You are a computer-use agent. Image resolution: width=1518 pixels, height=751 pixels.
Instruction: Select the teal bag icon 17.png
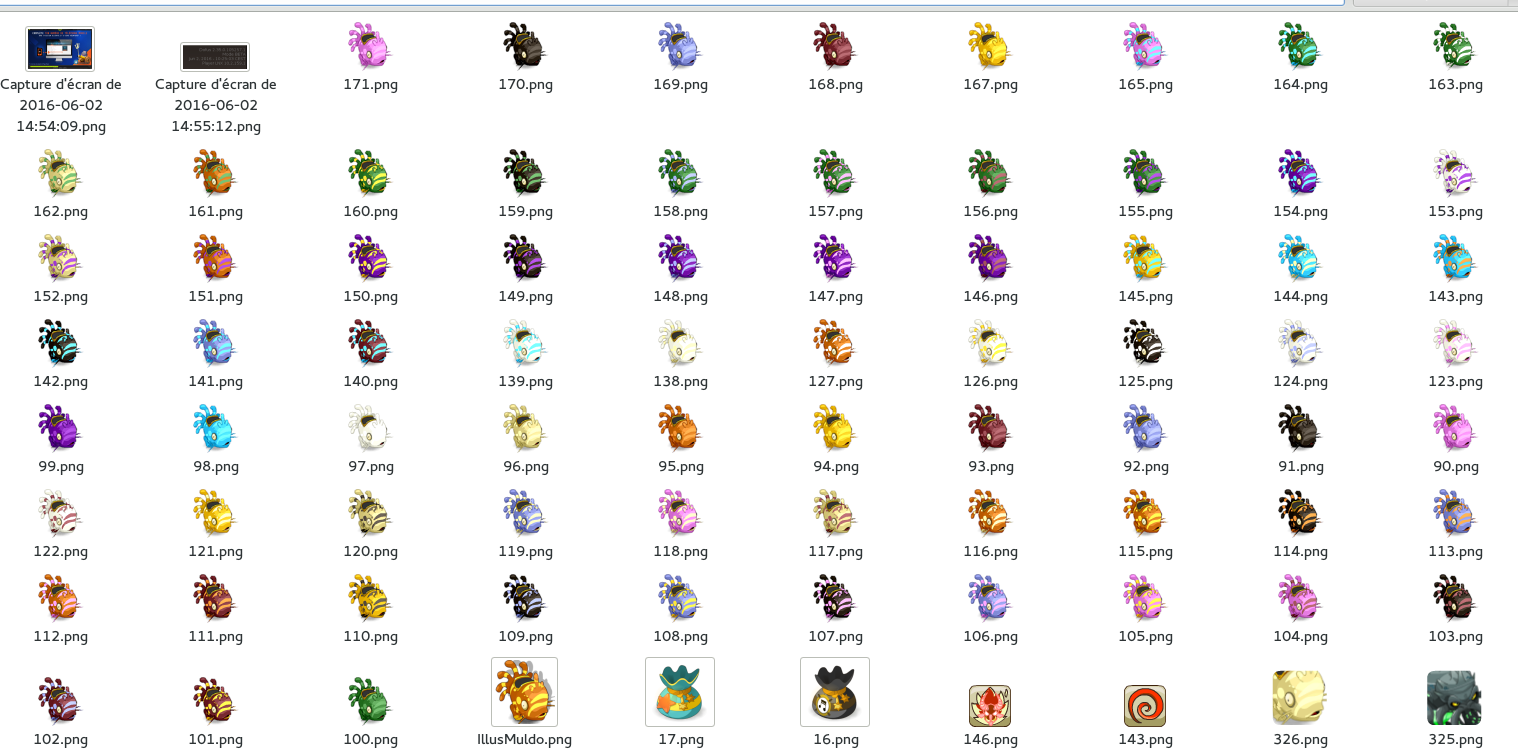coord(680,692)
